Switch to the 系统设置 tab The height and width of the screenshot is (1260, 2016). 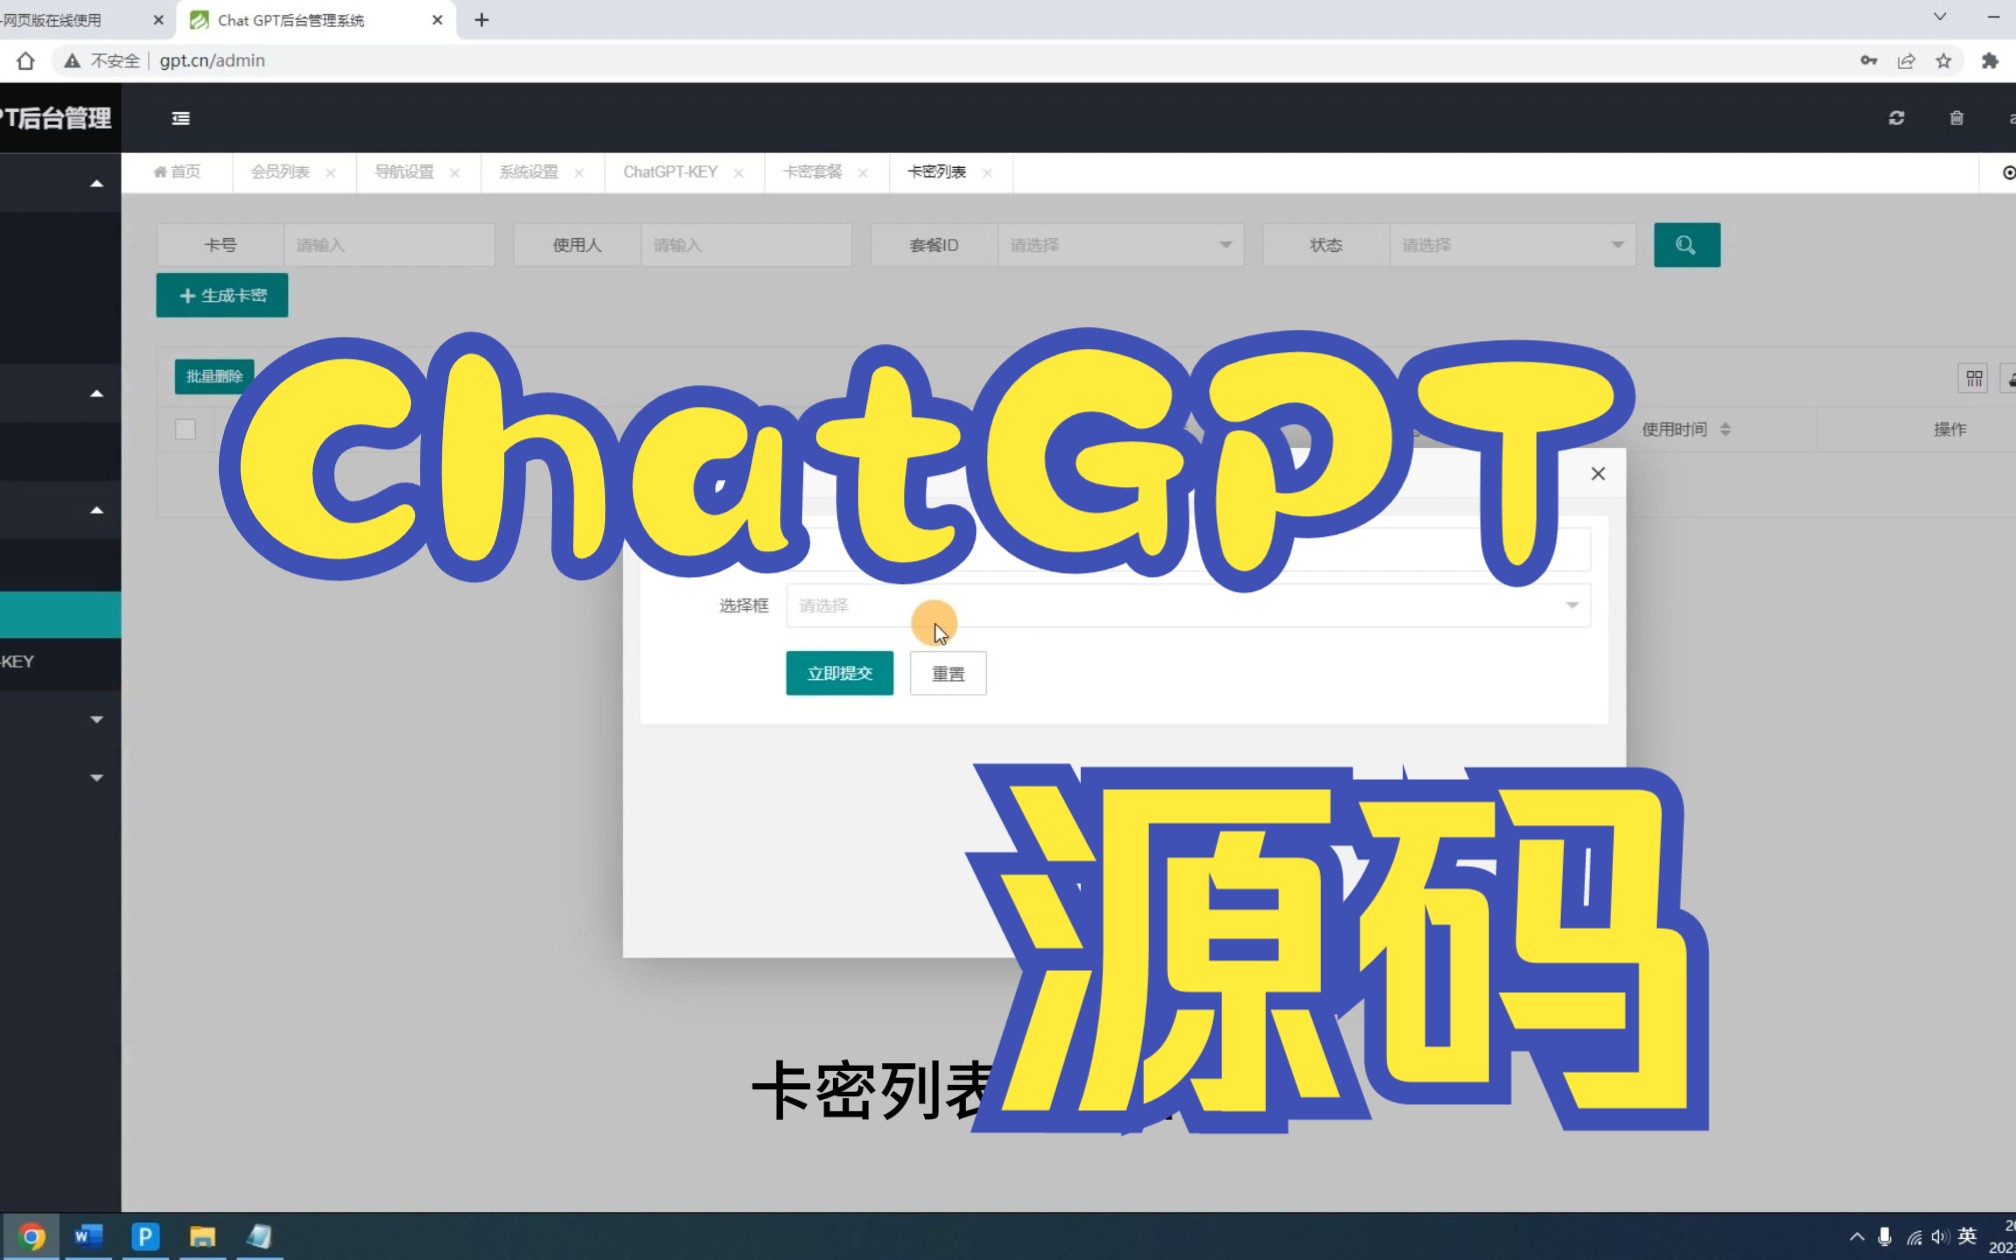tap(528, 172)
